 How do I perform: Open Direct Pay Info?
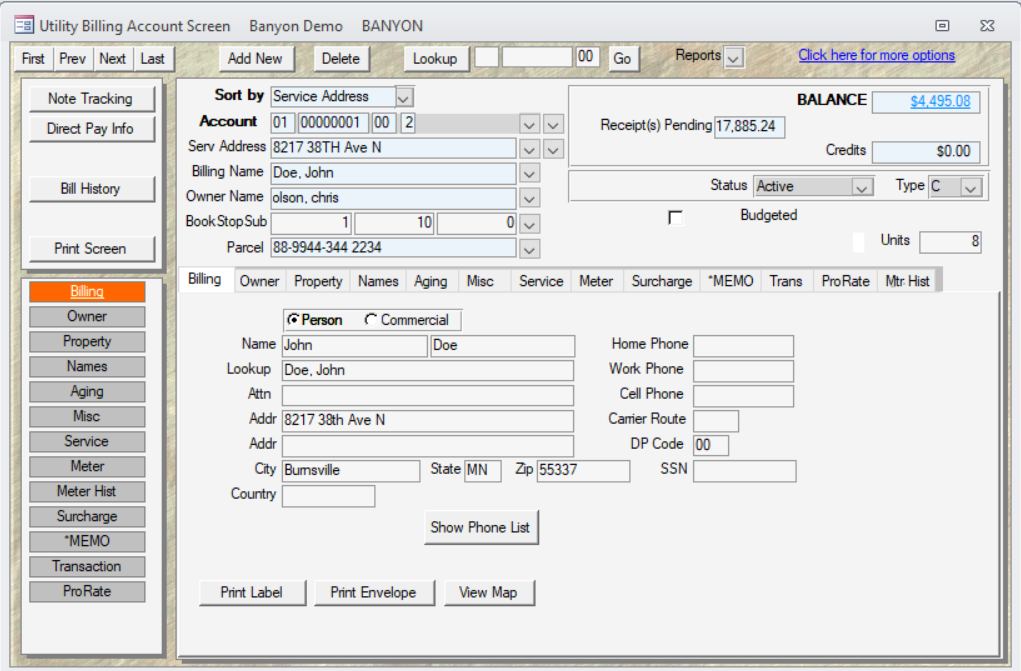(91, 128)
